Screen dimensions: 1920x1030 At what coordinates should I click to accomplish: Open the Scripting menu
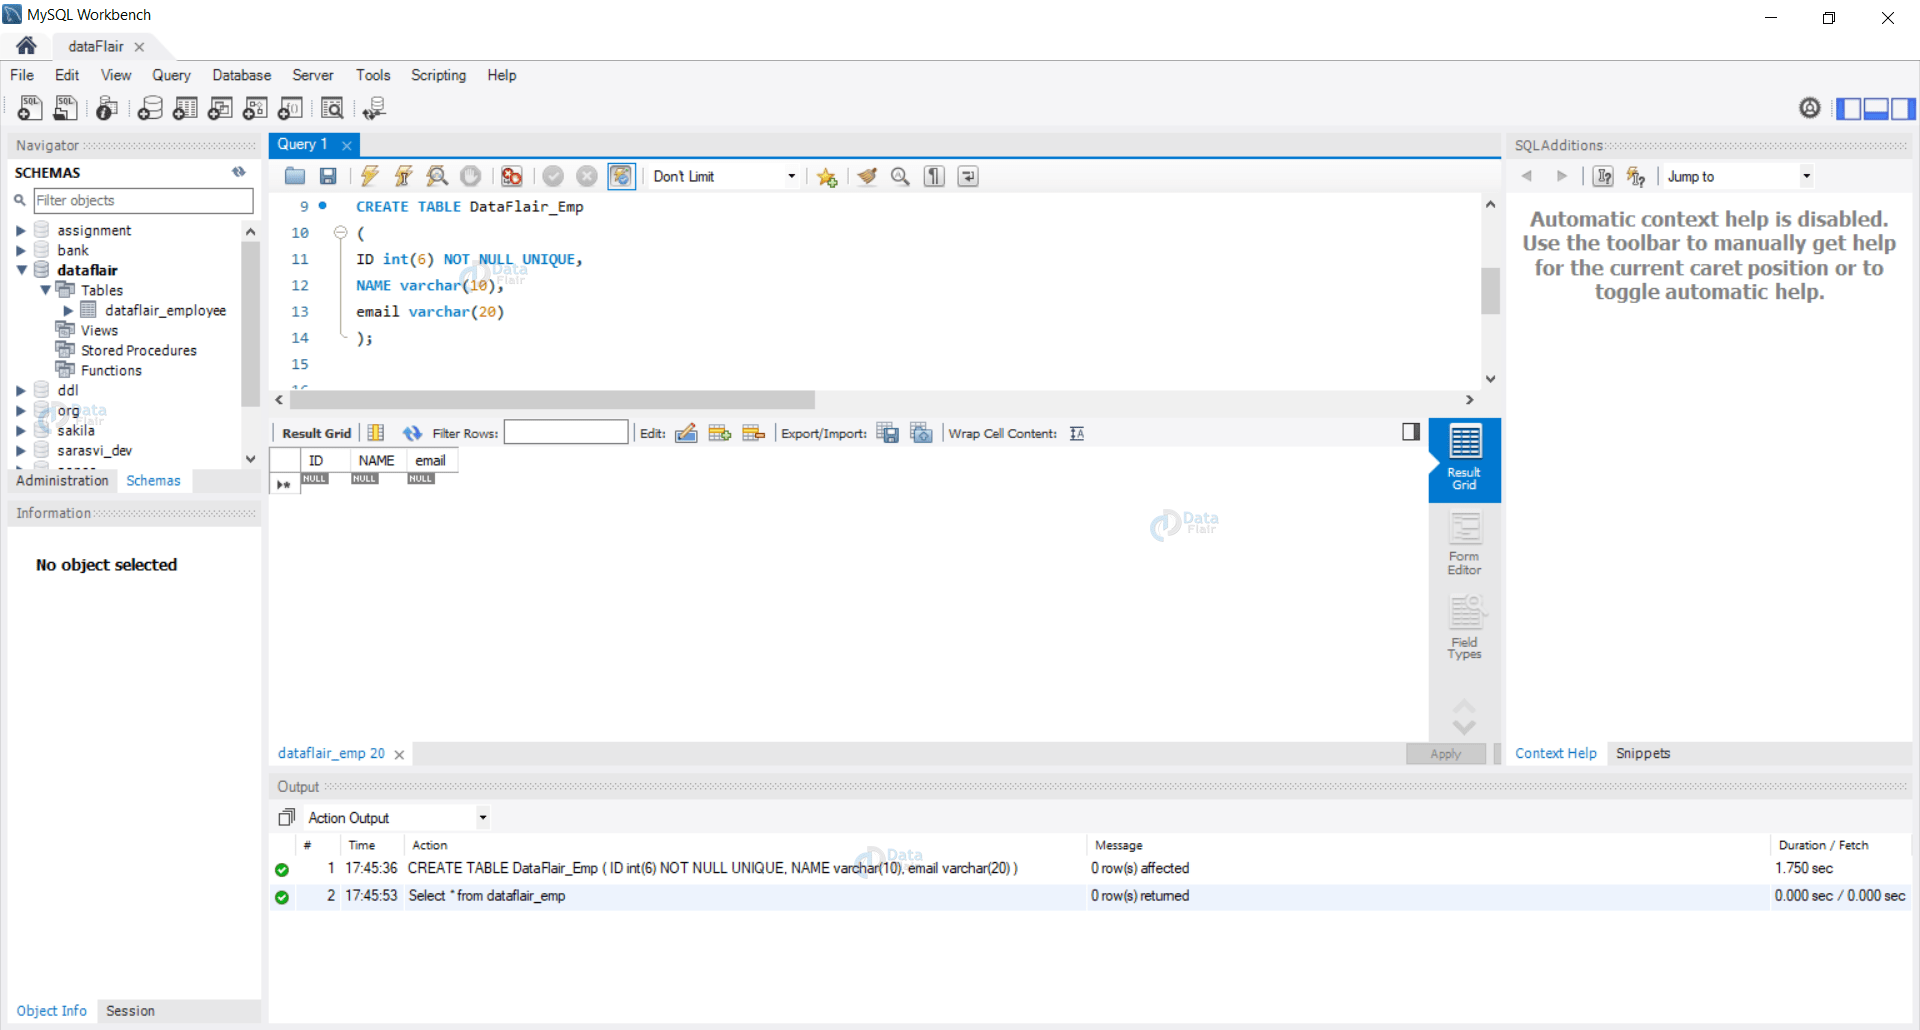coord(438,75)
